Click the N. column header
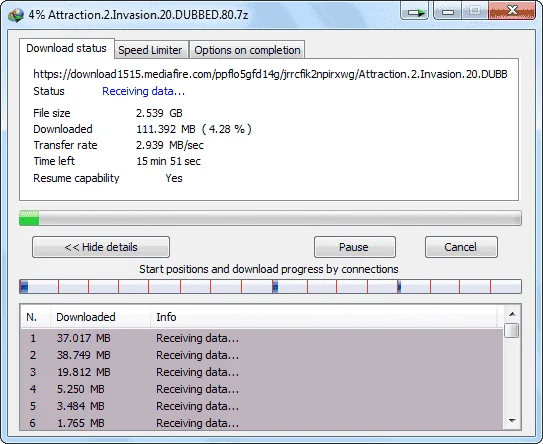The height and width of the screenshot is (444, 543). (x=35, y=317)
